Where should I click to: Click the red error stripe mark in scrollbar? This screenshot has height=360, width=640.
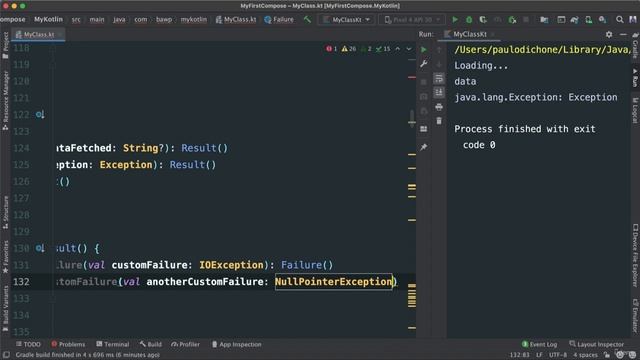[412, 77]
